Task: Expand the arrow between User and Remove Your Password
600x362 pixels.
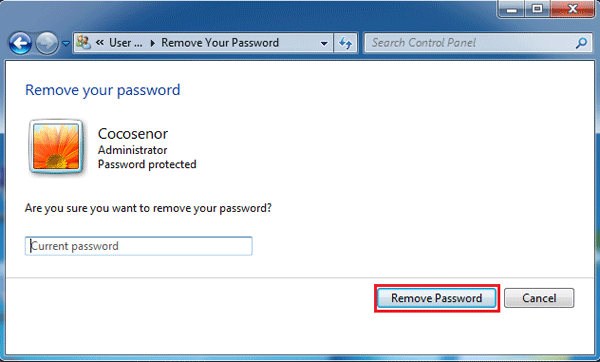Action: point(153,43)
